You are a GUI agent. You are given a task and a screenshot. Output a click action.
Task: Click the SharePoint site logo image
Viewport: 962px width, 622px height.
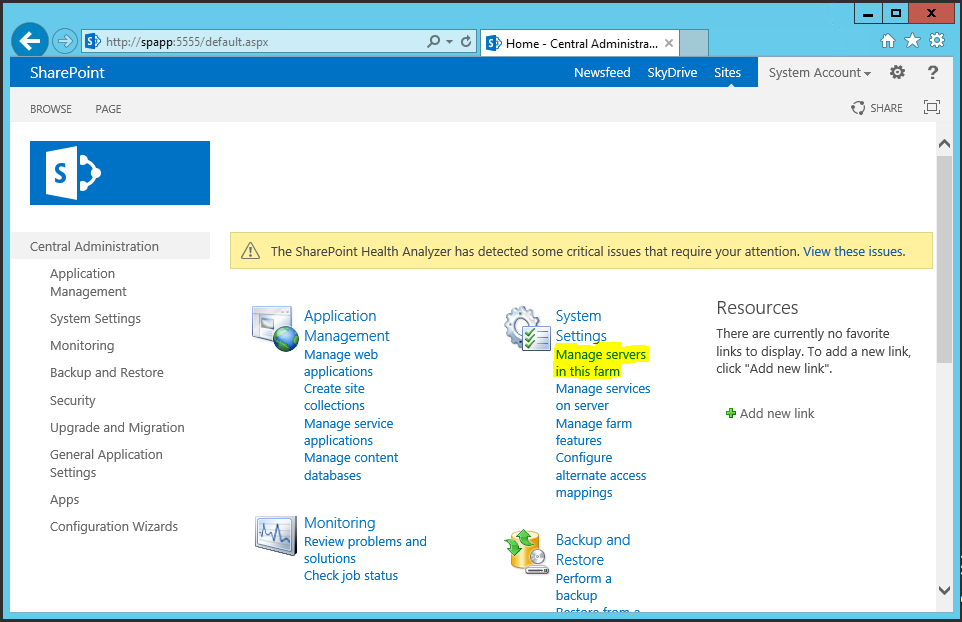(x=120, y=173)
